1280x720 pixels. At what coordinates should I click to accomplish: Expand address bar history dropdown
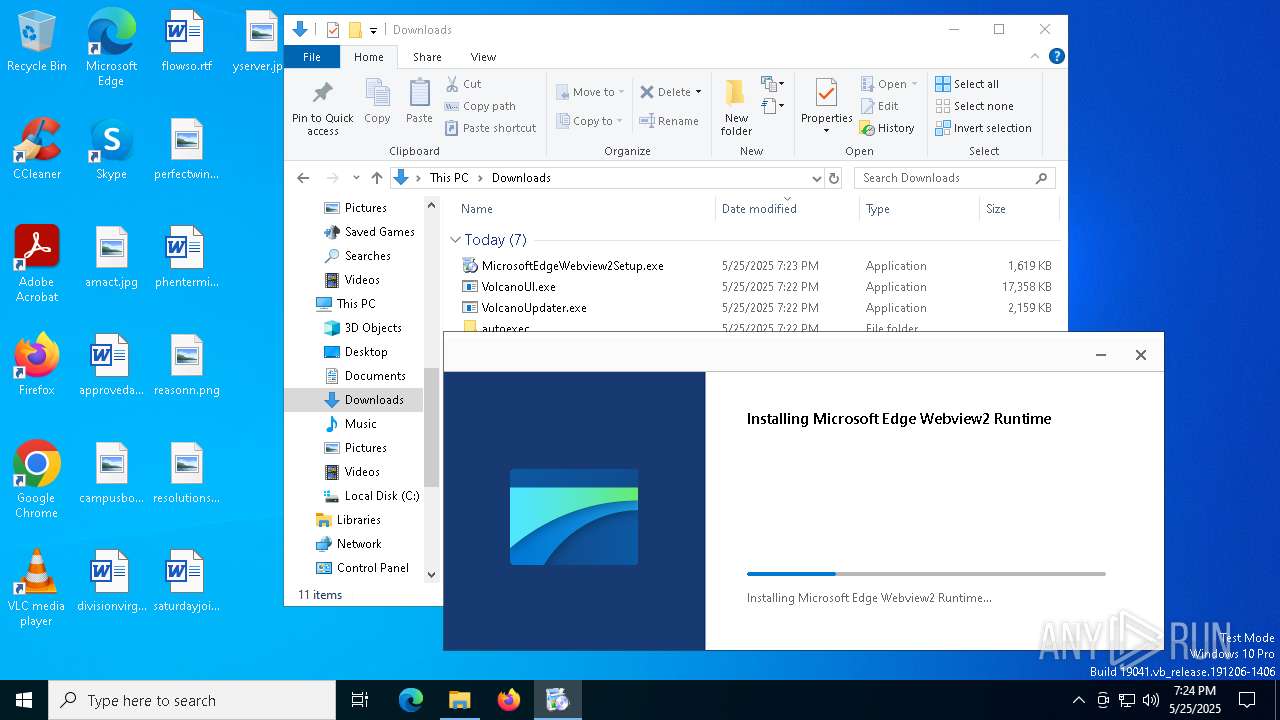pyautogui.click(x=816, y=178)
